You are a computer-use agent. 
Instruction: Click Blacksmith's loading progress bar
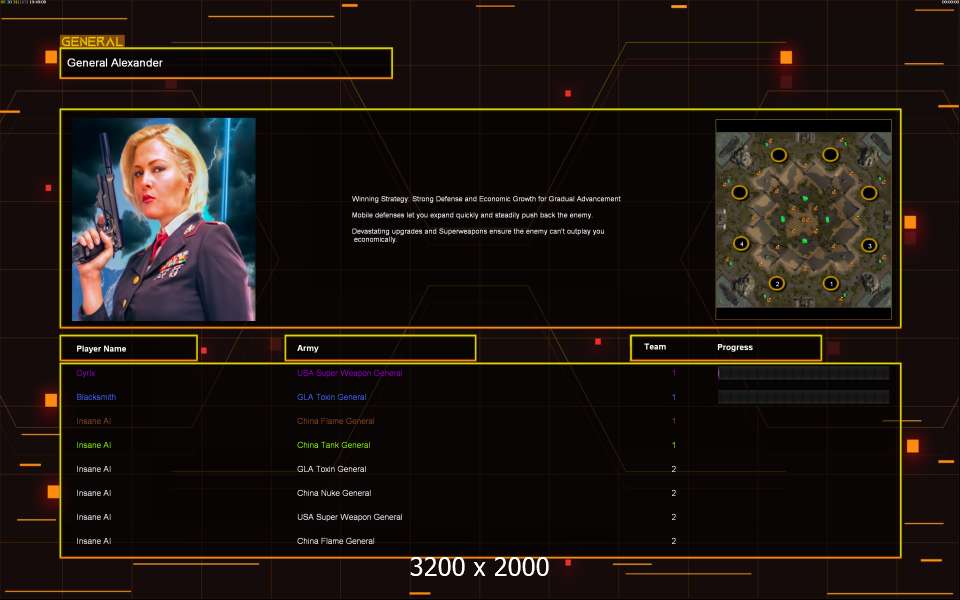click(x=803, y=397)
